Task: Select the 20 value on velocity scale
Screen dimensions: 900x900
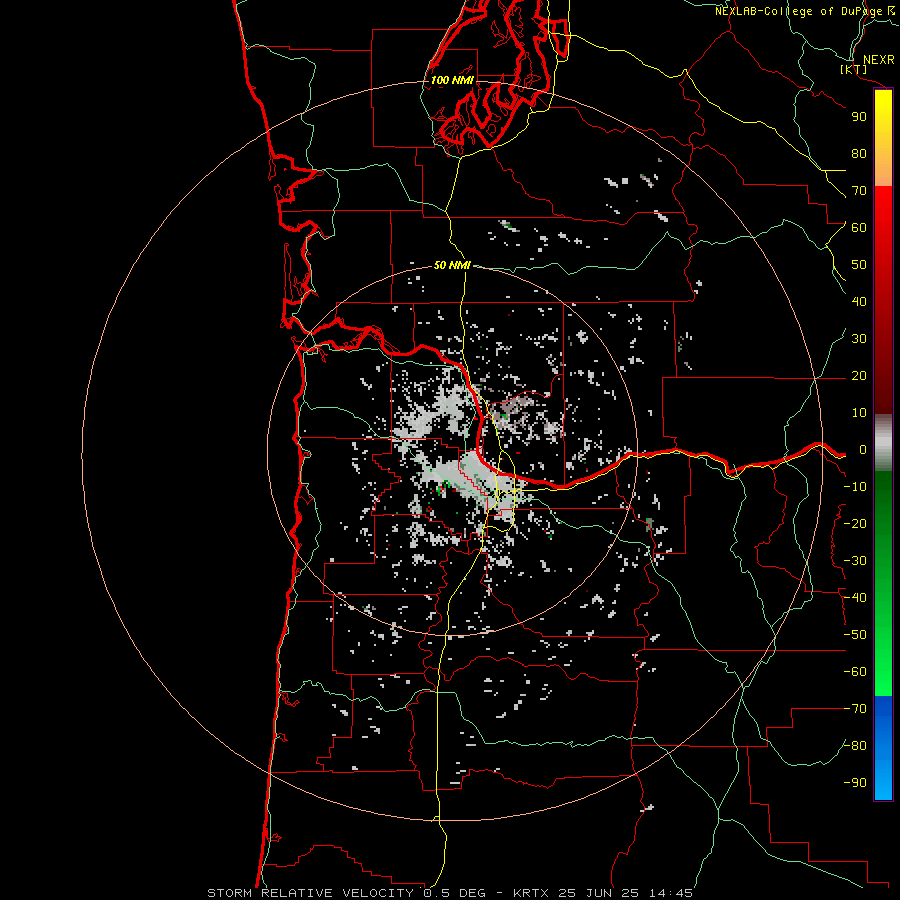Action: [859, 376]
